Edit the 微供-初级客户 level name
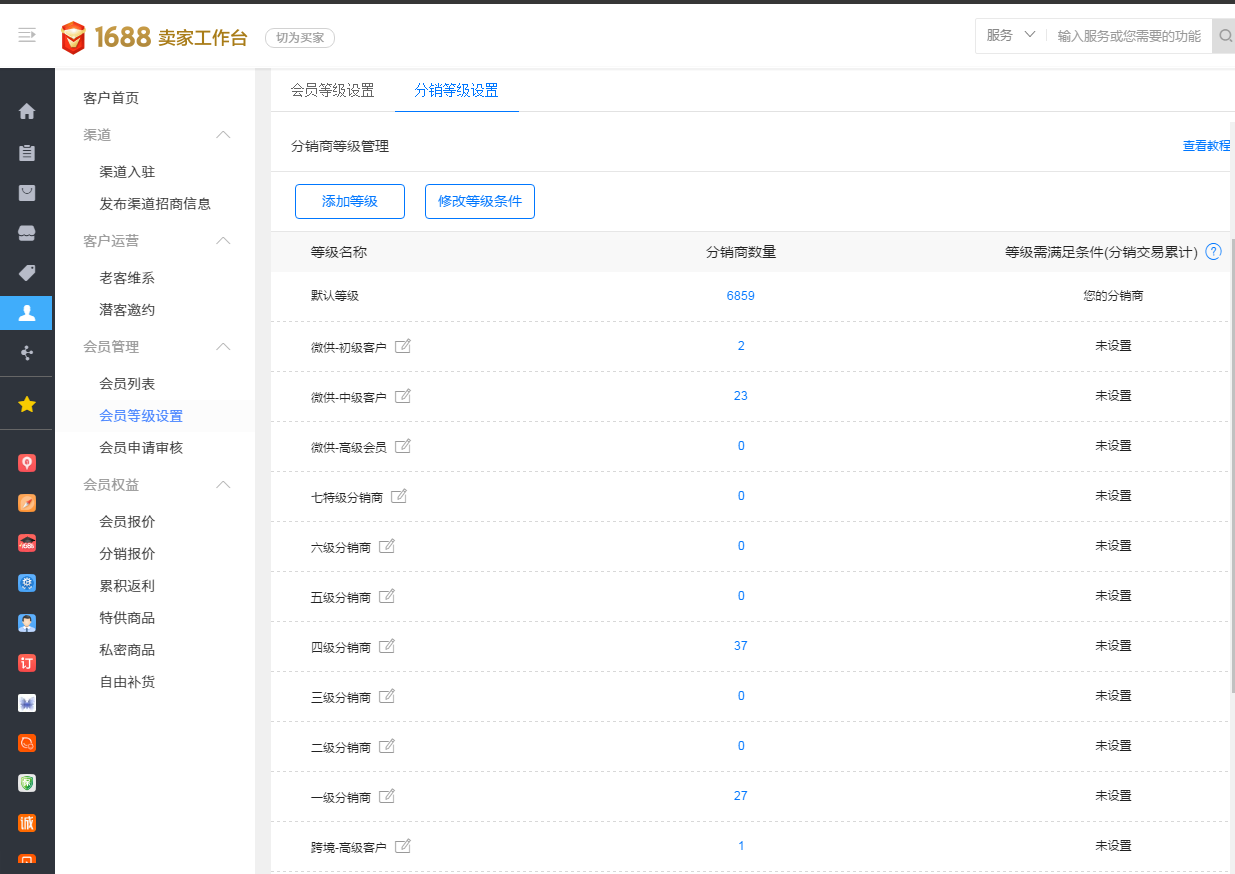1235x874 pixels. (403, 346)
